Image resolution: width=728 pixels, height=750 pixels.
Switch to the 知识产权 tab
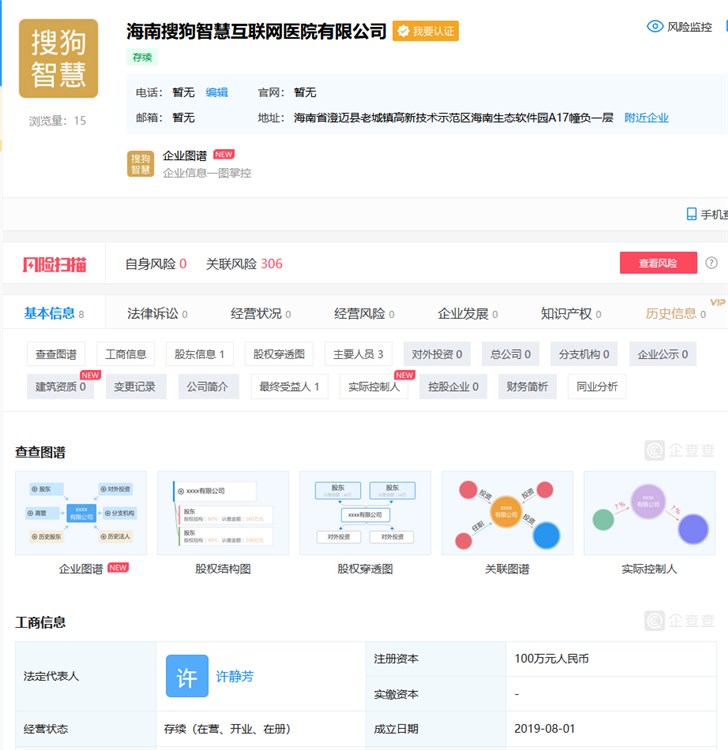tap(566, 313)
